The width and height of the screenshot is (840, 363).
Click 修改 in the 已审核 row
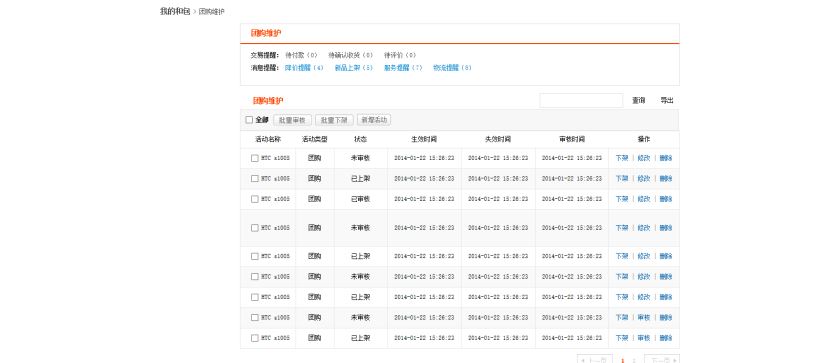pos(643,199)
